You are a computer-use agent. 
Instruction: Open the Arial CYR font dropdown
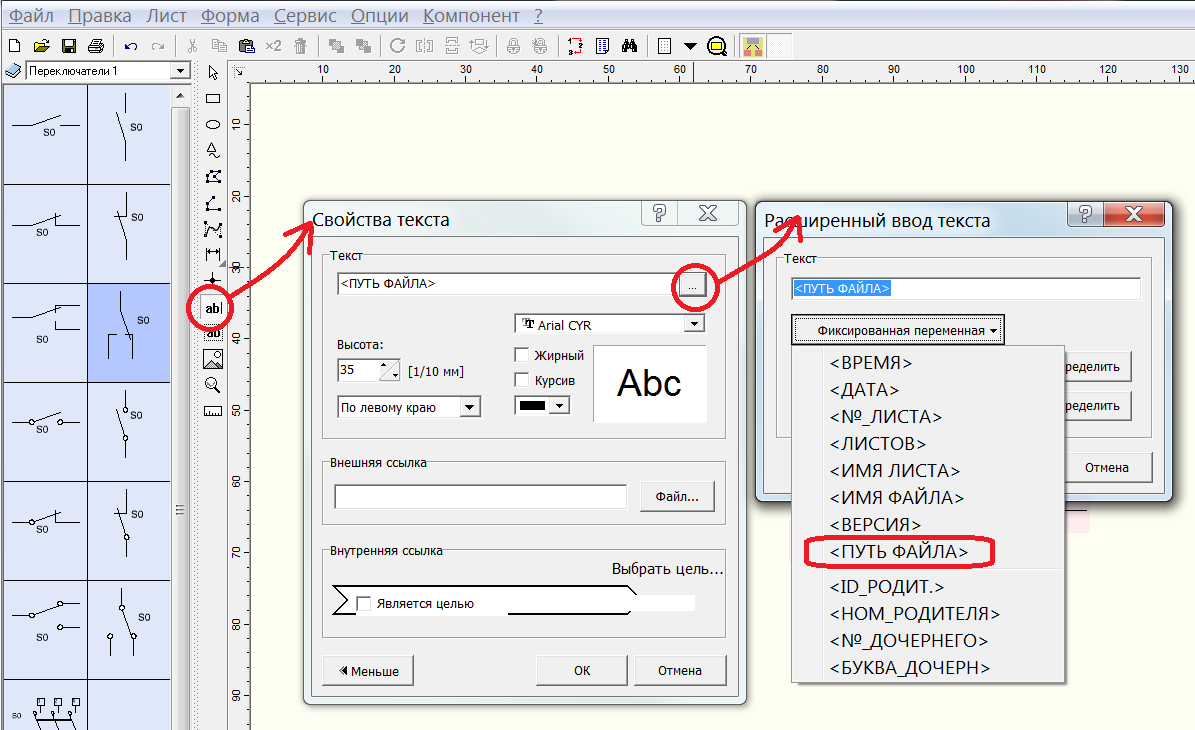click(x=694, y=325)
